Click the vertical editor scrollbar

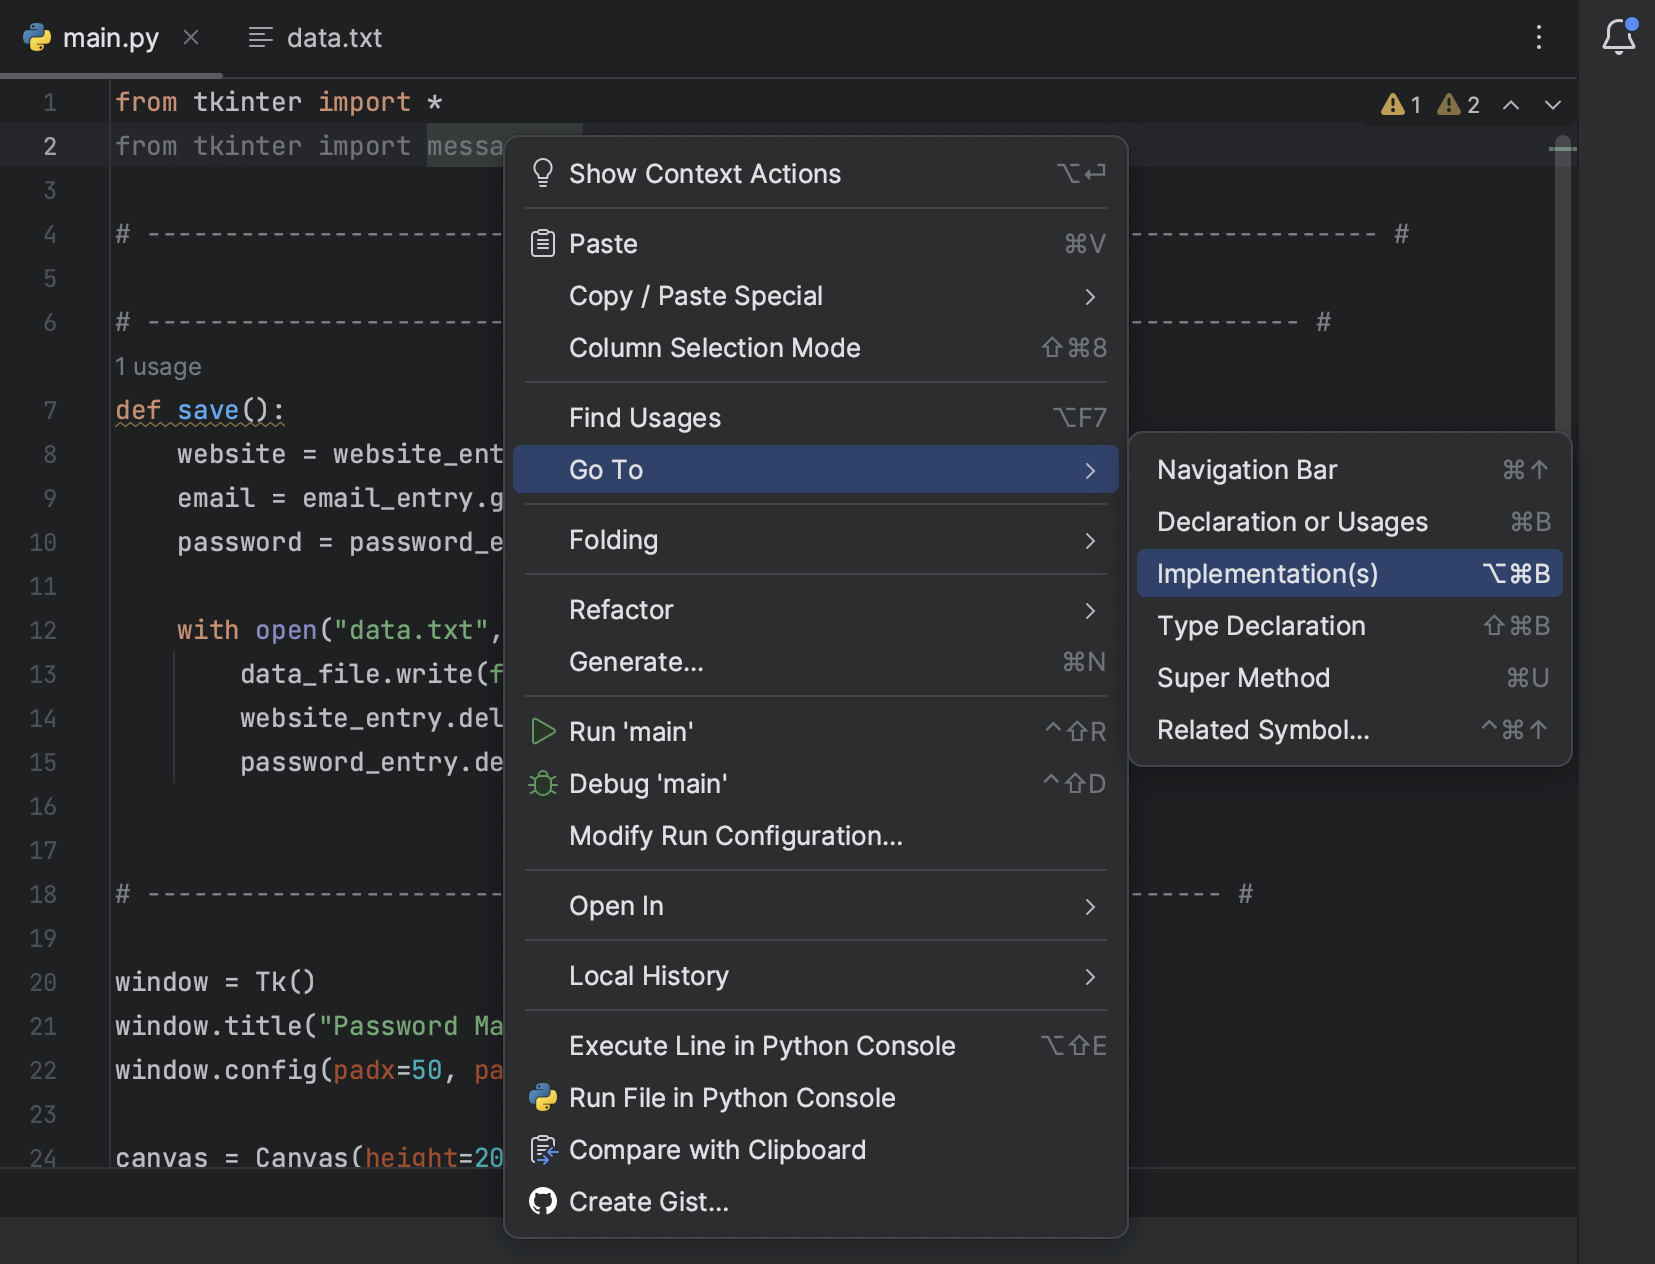click(1562, 285)
